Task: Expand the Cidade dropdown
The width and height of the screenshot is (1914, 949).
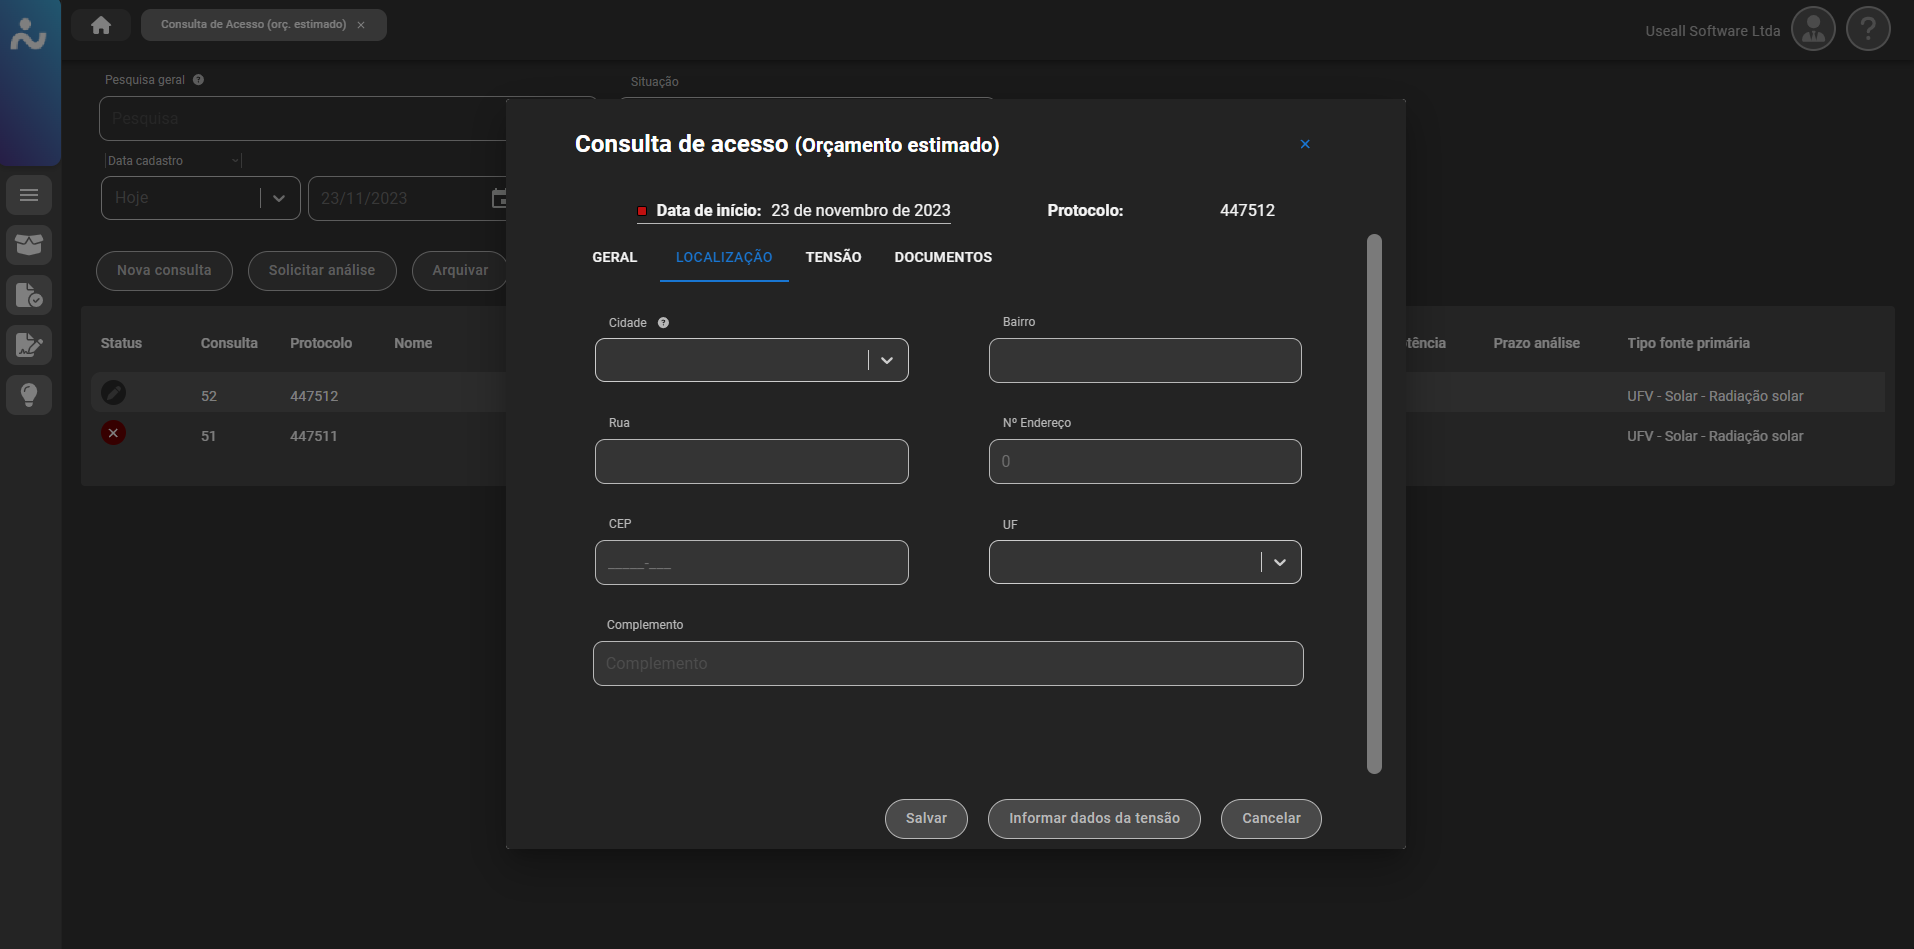Action: point(886,360)
